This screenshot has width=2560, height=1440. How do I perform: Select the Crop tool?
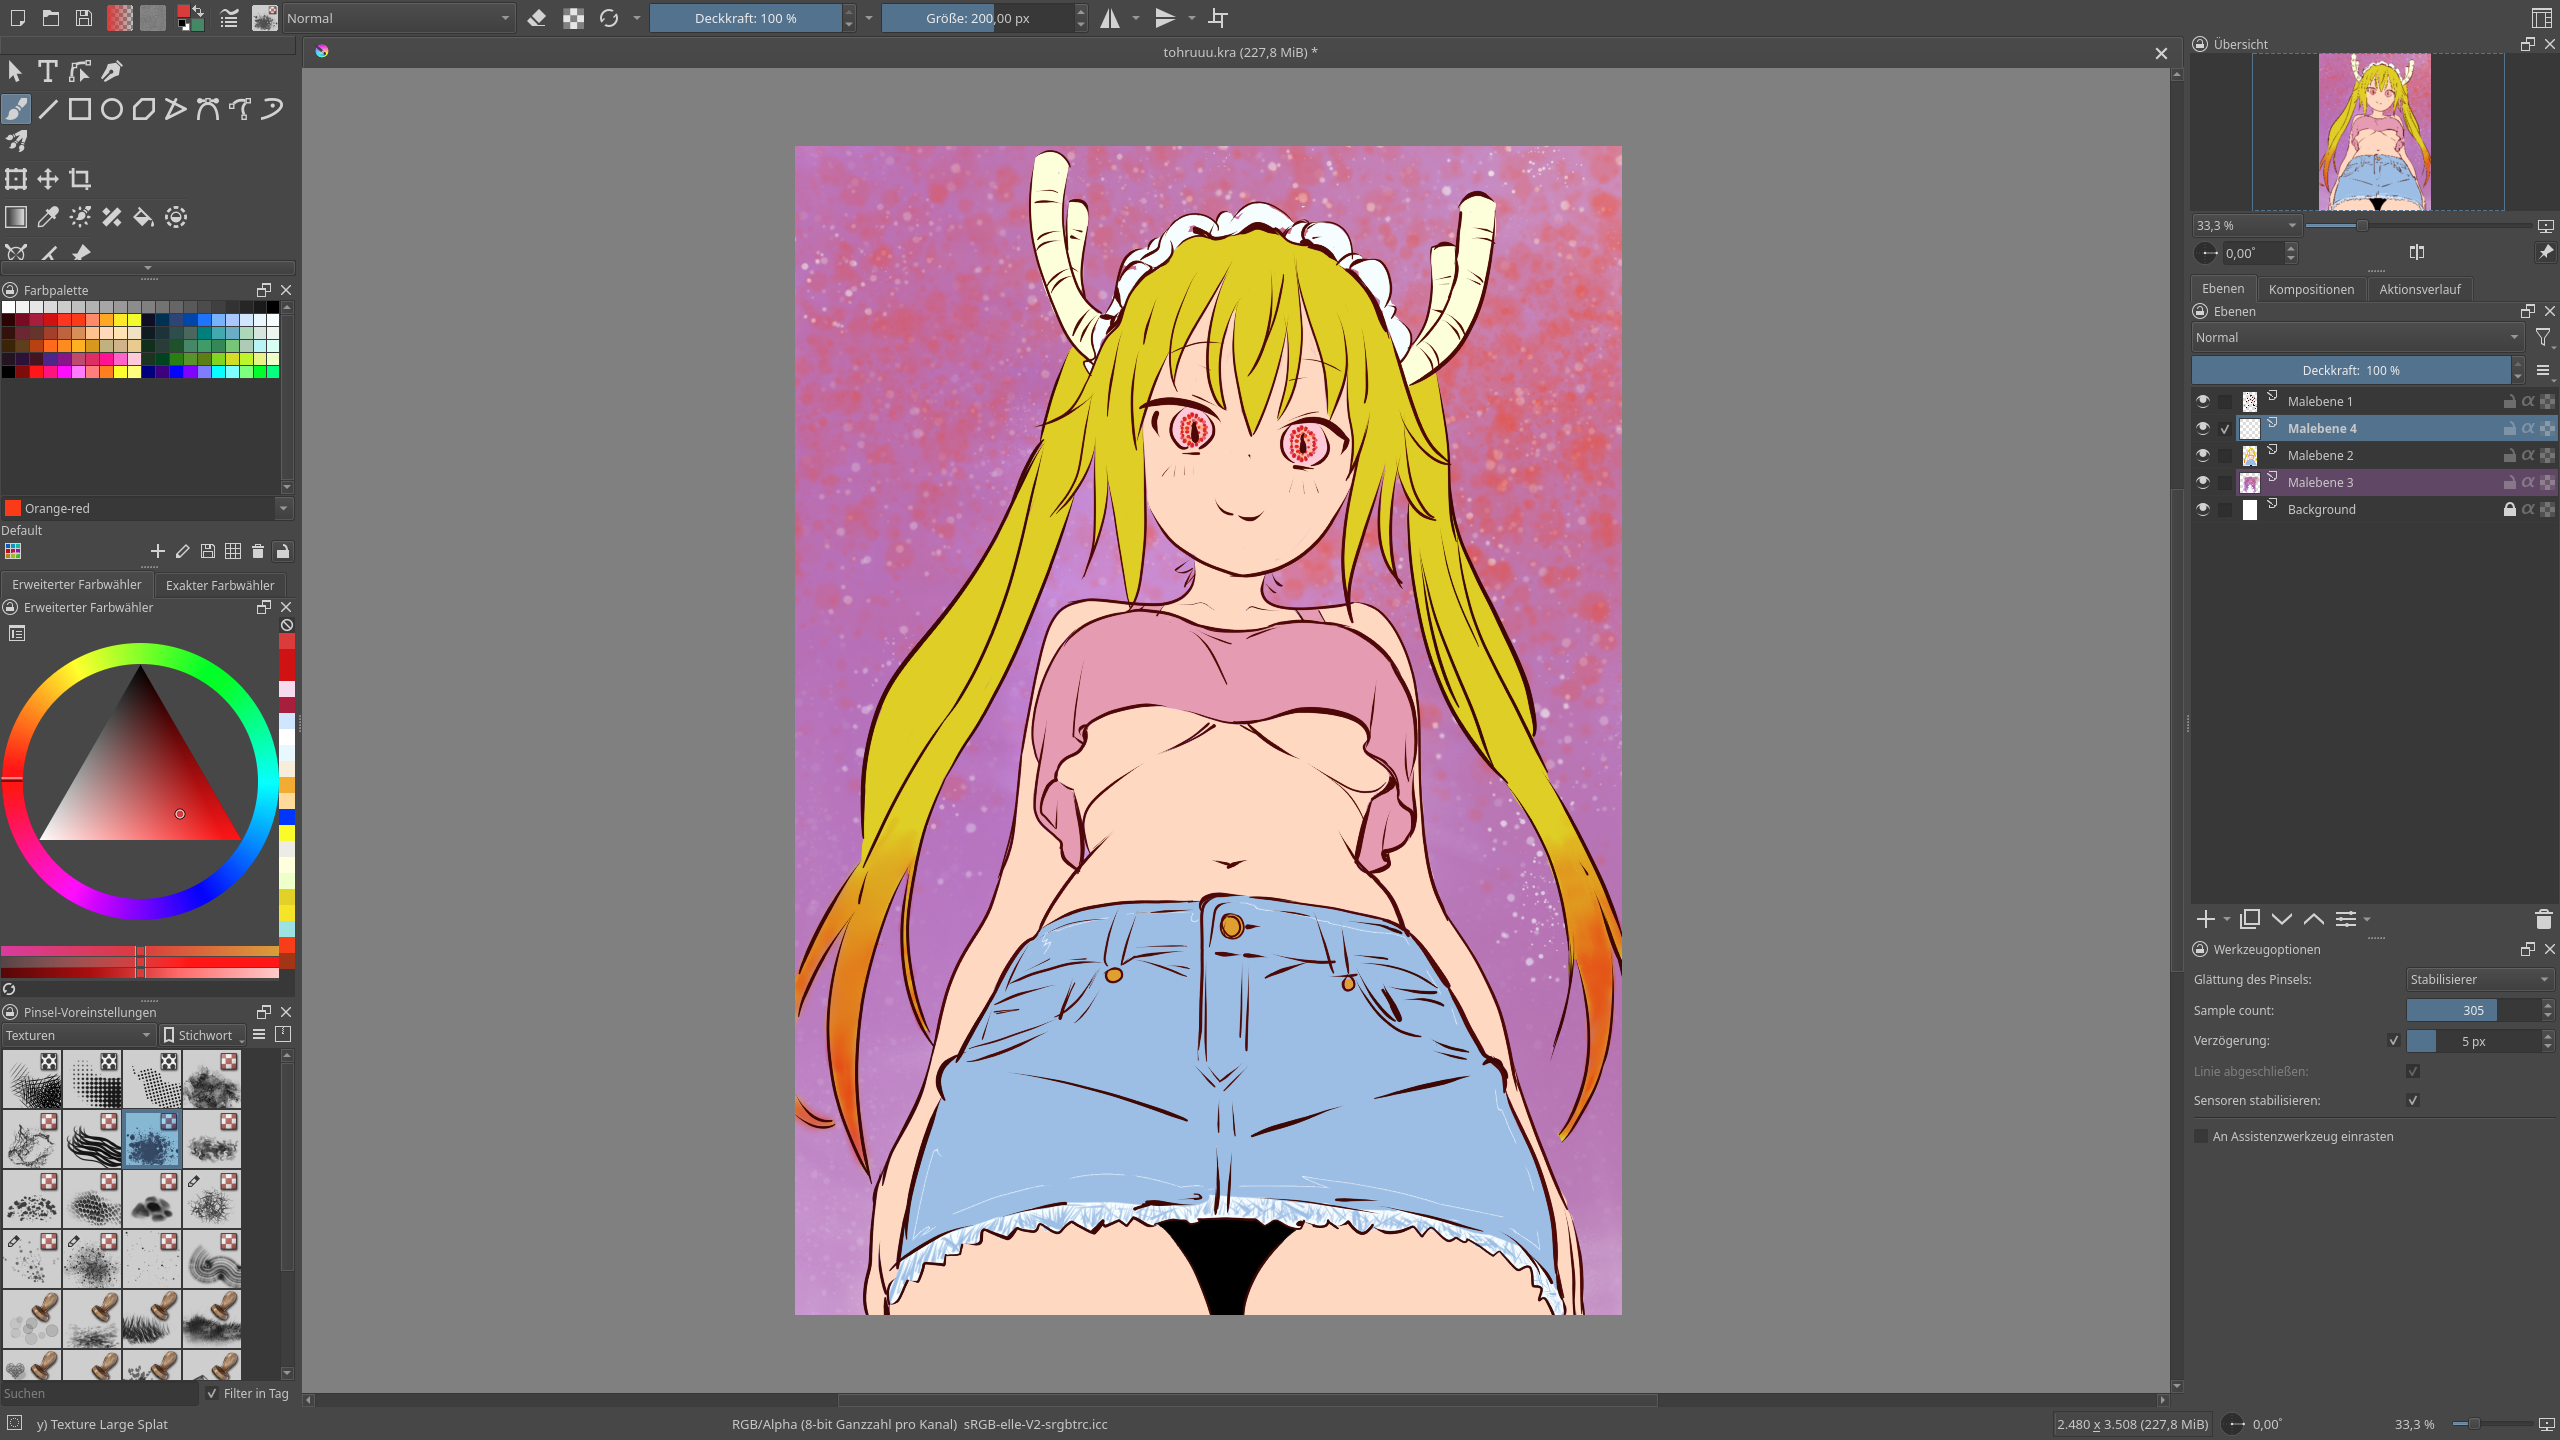tap(80, 179)
